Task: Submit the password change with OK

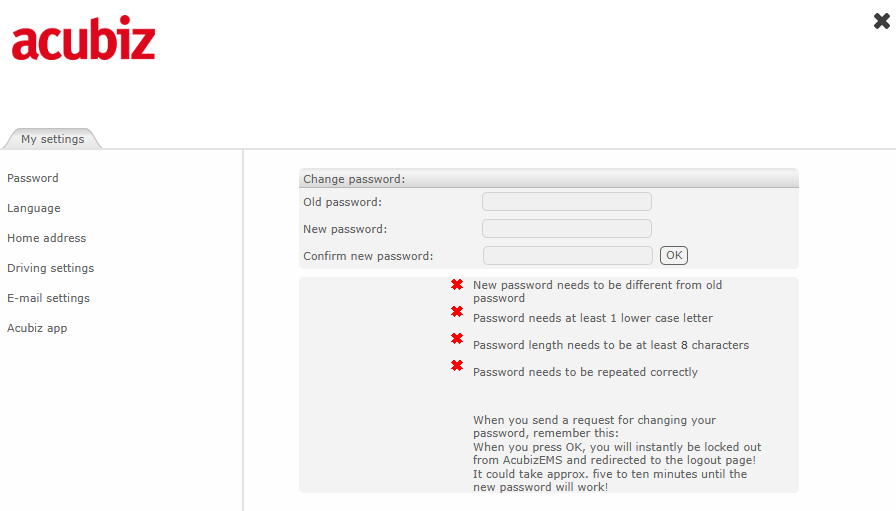Action: tap(674, 256)
